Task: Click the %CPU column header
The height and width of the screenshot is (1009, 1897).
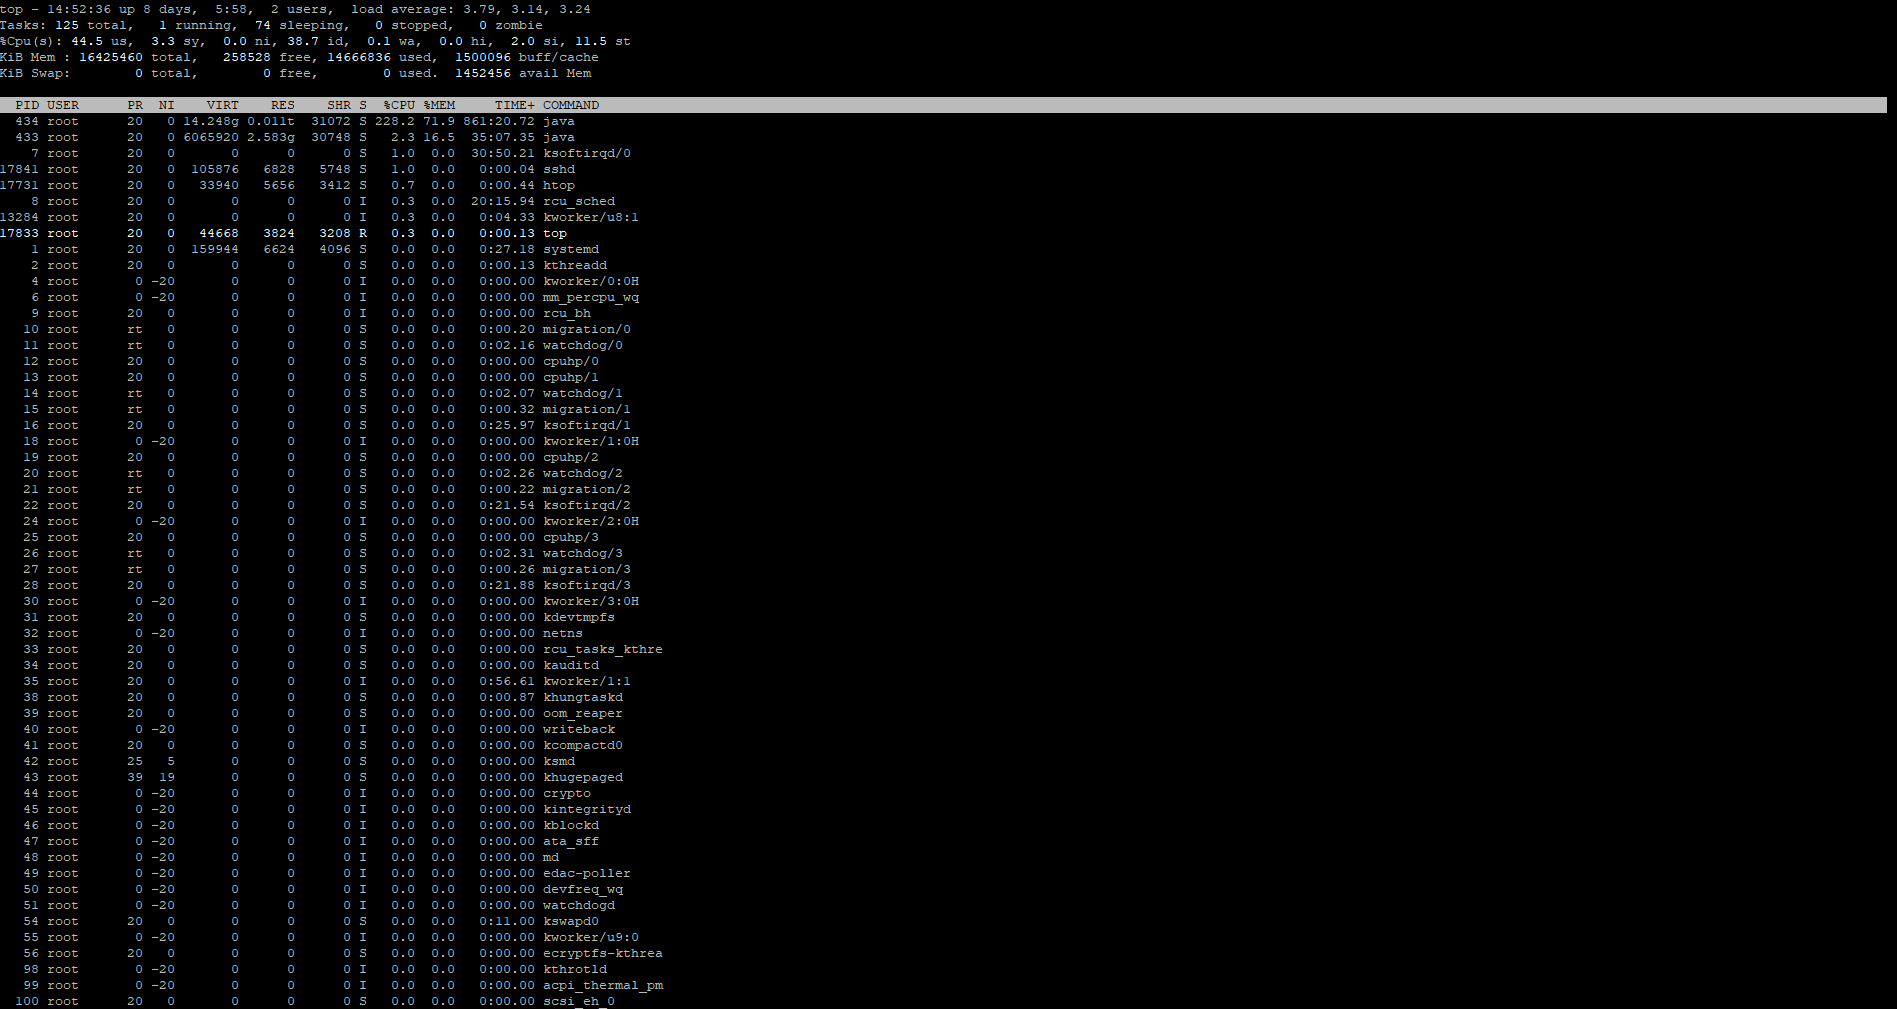Action: pyautogui.click(x=399, y=105)
